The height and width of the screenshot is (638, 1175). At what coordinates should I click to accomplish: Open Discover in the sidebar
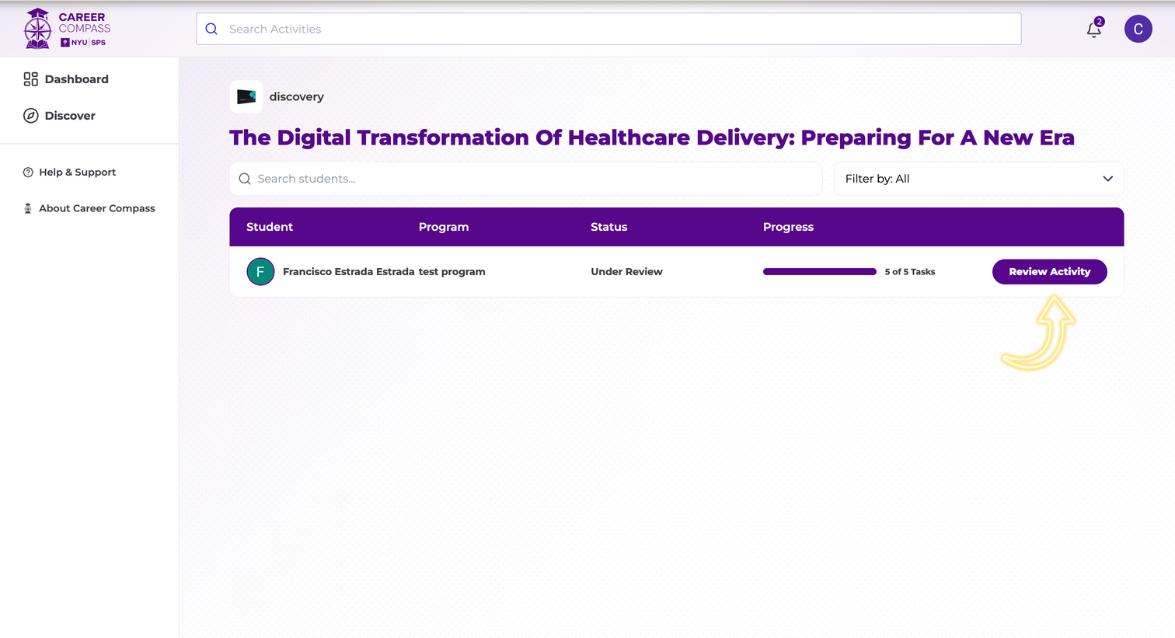tap(69, 116)
